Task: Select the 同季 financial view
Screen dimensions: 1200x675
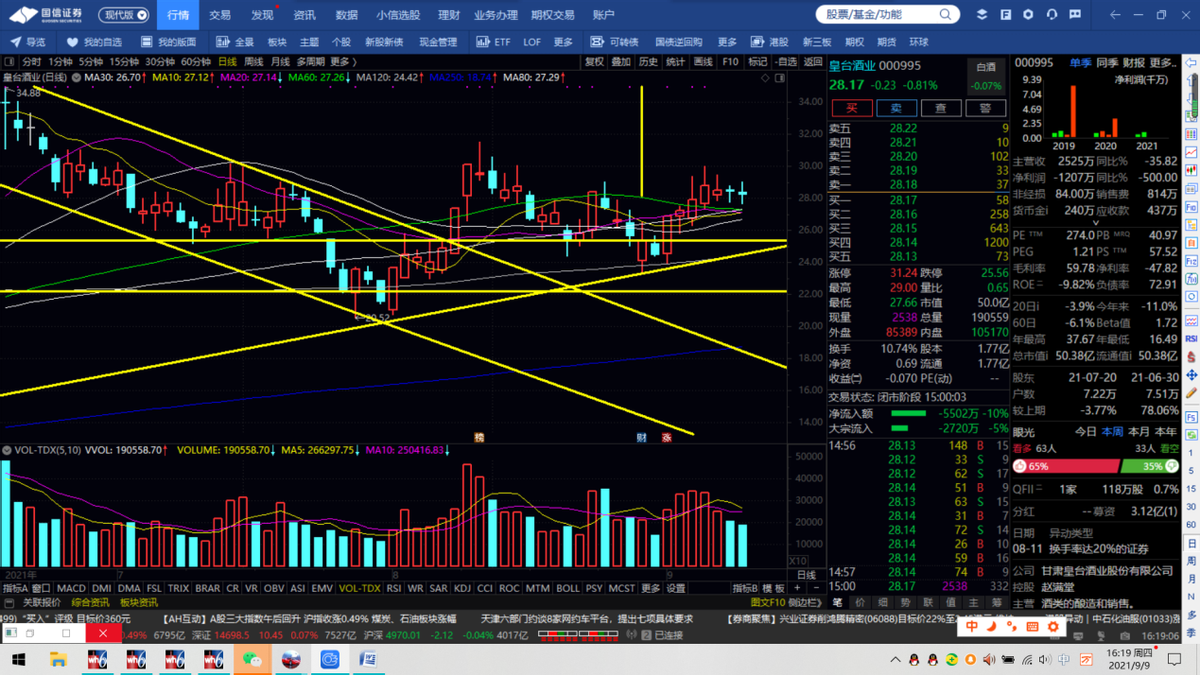Action: pyautogui.click(x=1107, y=62)
